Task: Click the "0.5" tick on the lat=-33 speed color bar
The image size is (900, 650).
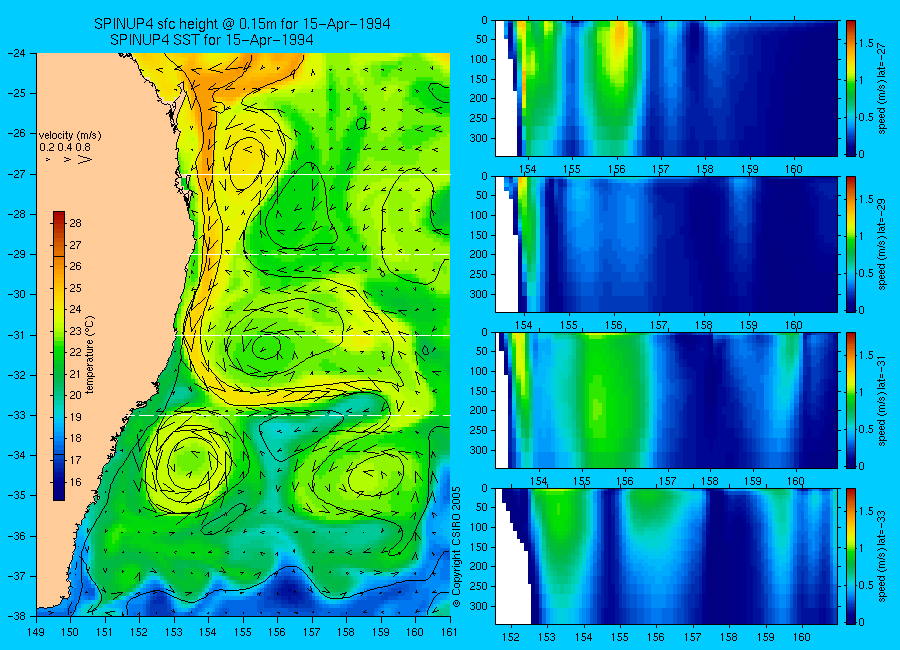Action: click(x=867, y=585)
